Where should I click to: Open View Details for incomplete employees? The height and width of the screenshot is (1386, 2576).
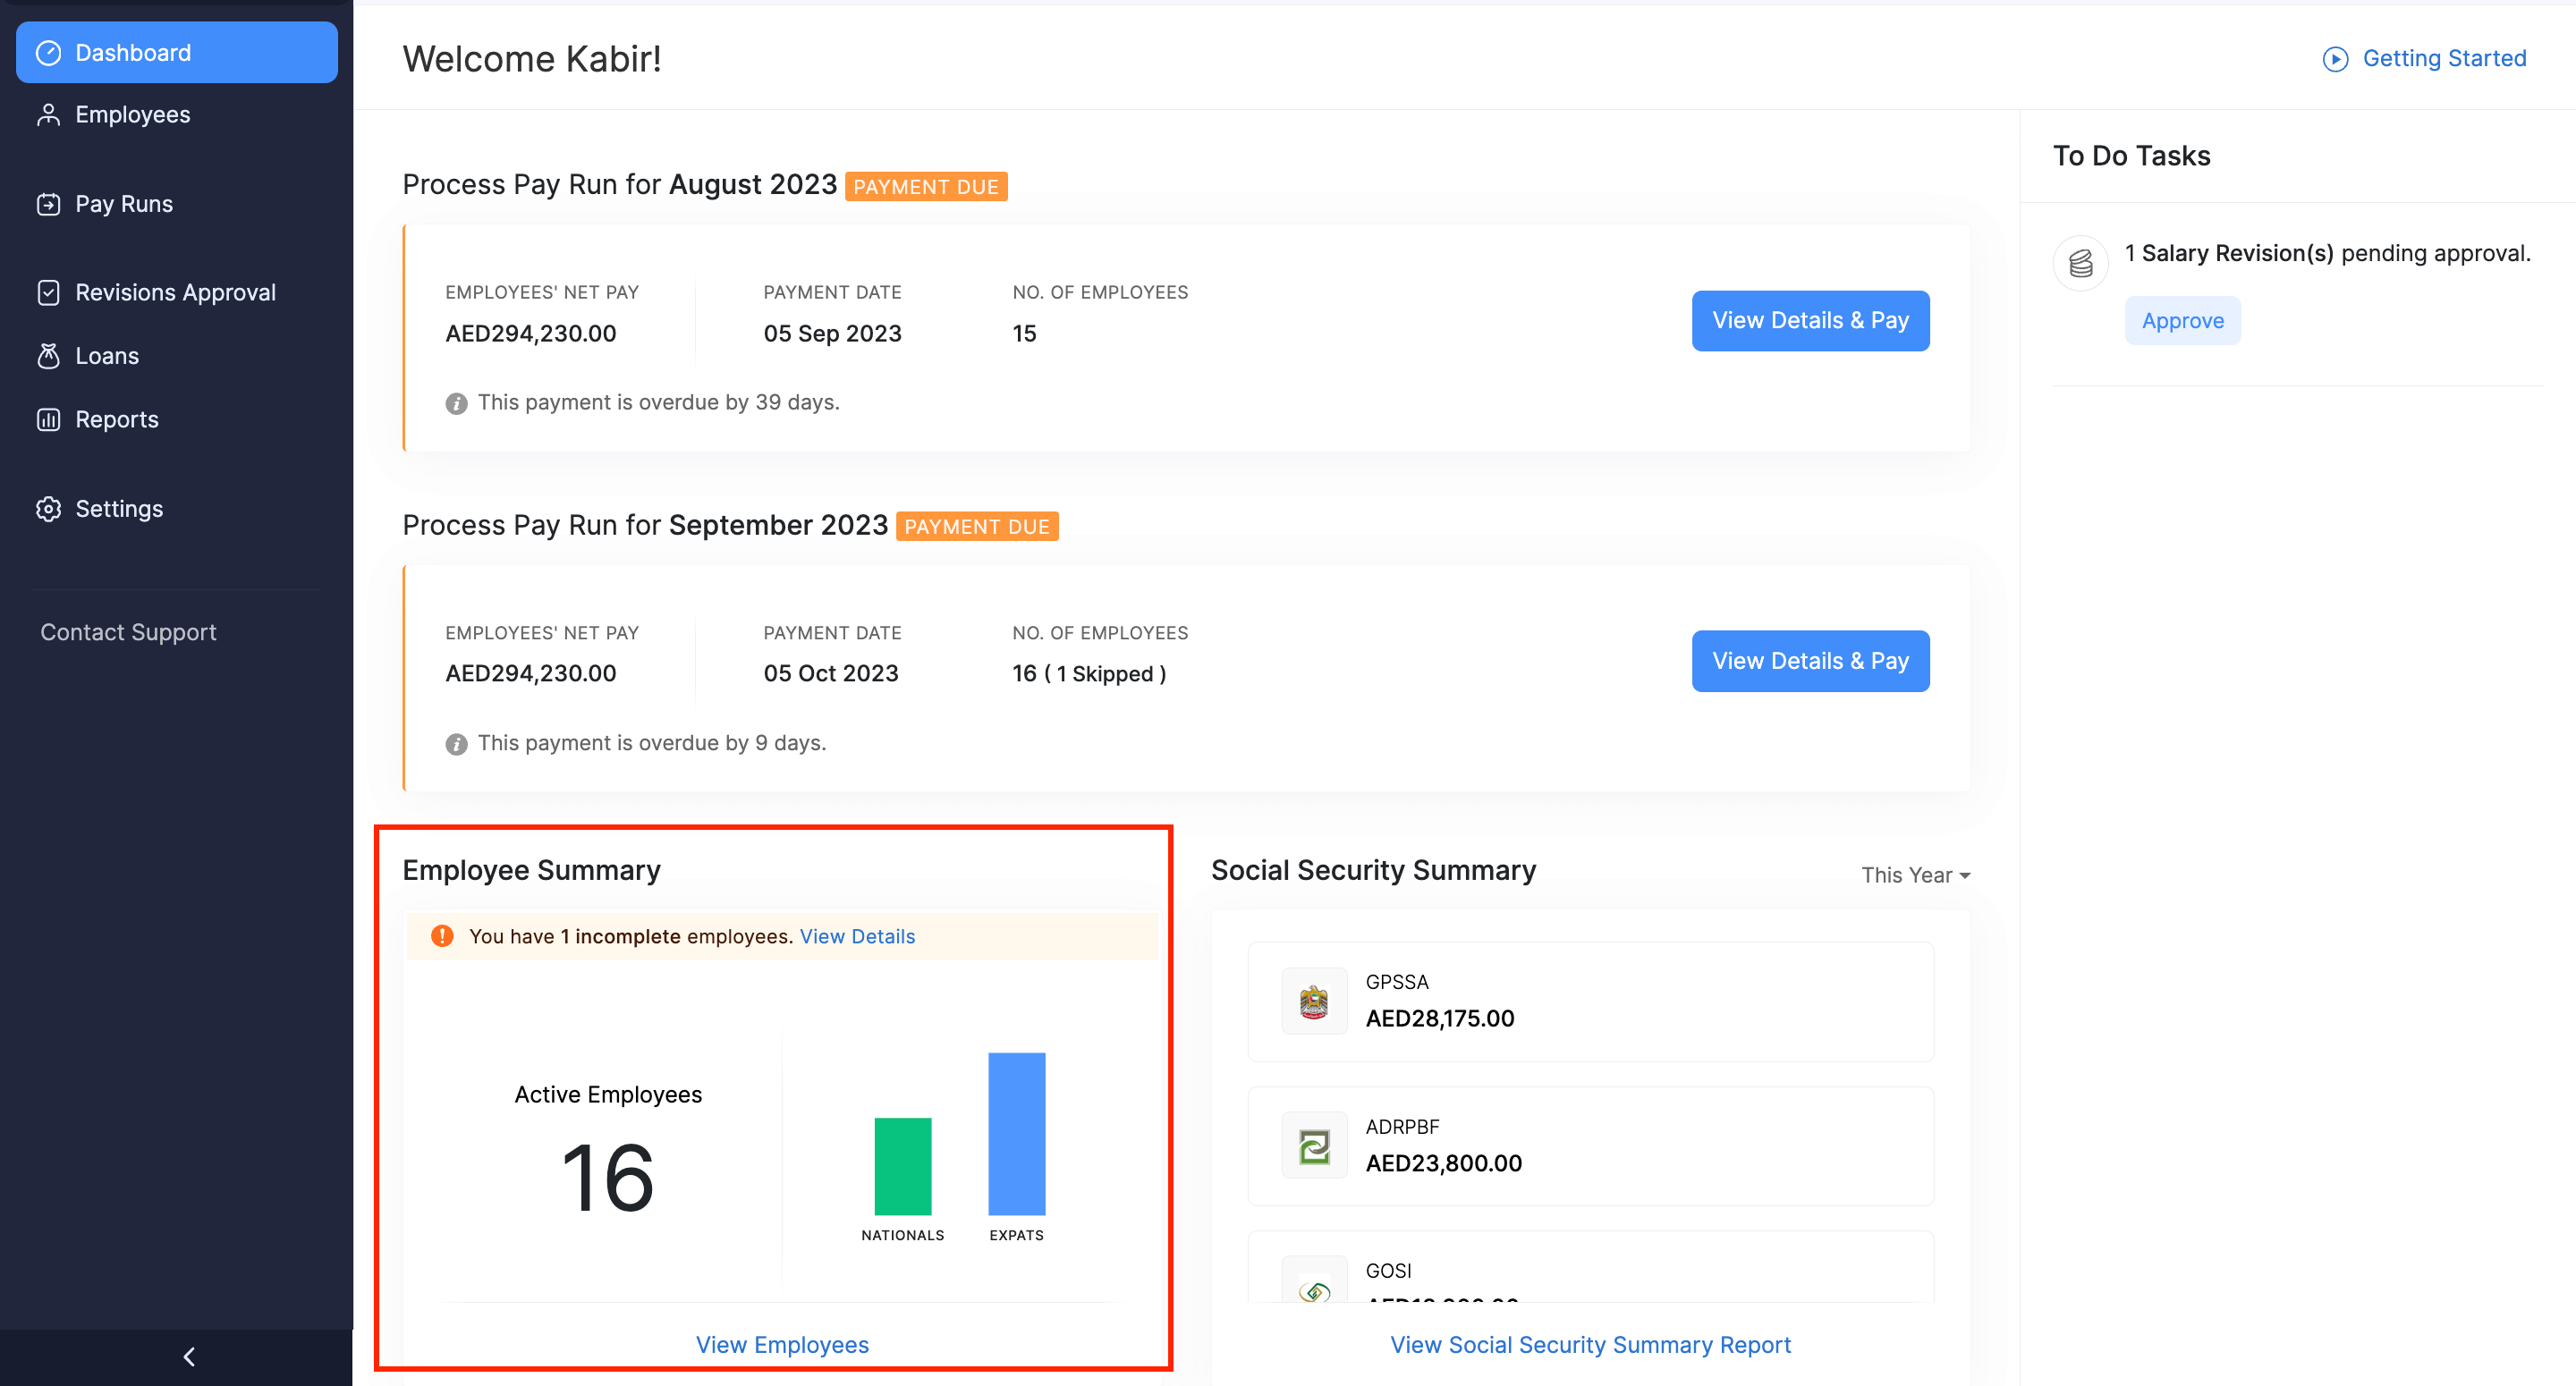pos(857,936)
